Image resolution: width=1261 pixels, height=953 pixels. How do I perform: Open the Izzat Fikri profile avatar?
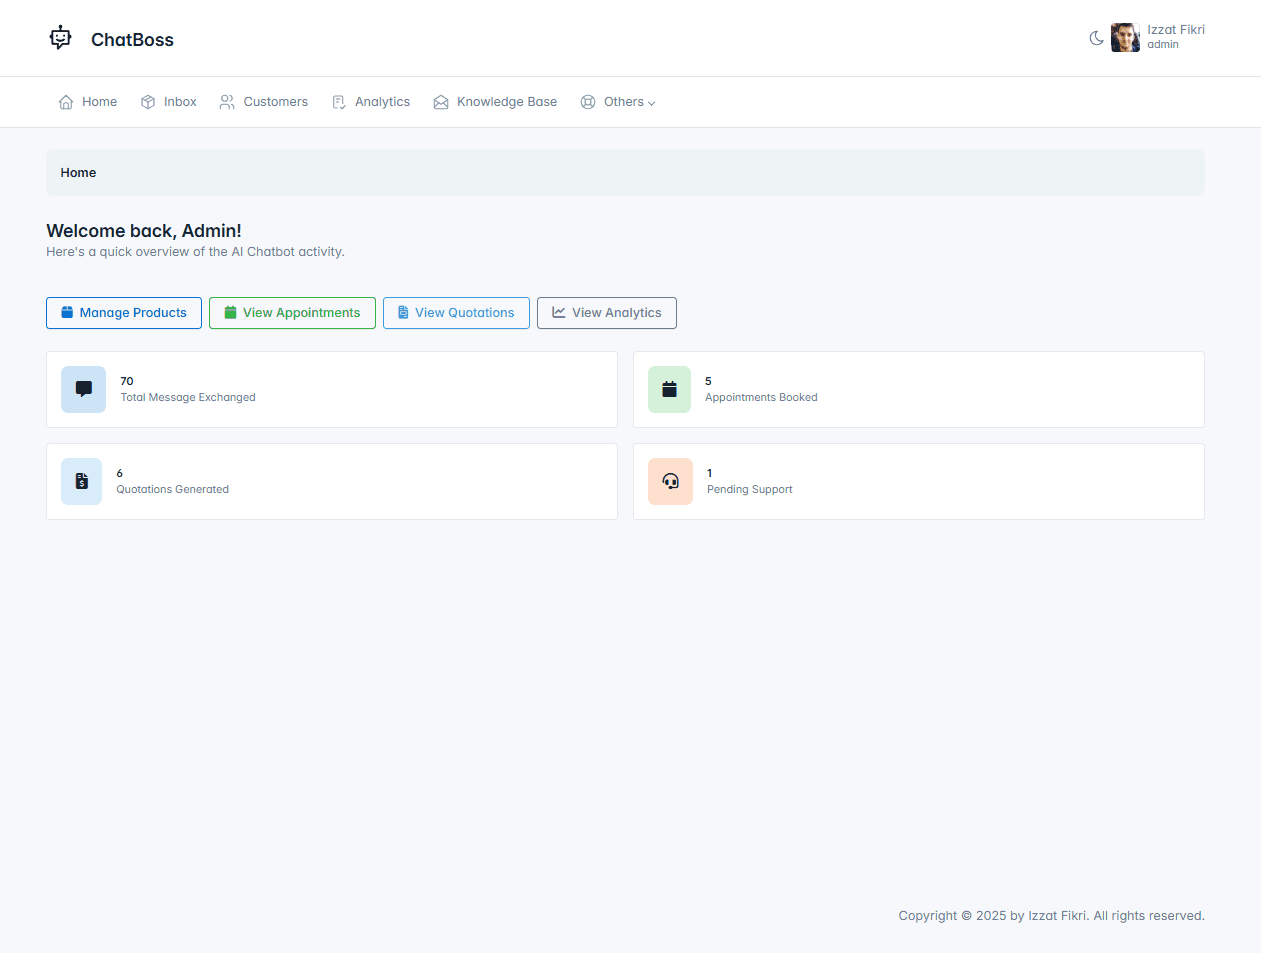coord(1125,38)
